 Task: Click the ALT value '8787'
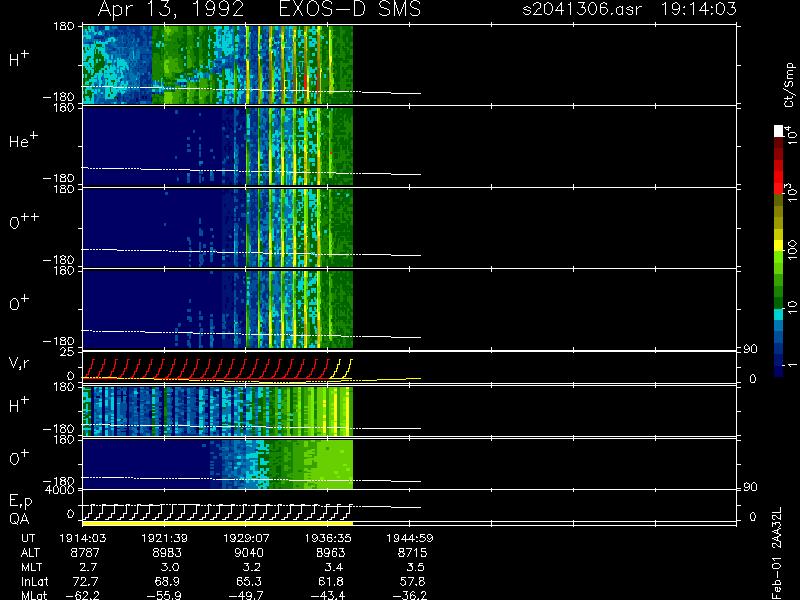pos(85,553)
